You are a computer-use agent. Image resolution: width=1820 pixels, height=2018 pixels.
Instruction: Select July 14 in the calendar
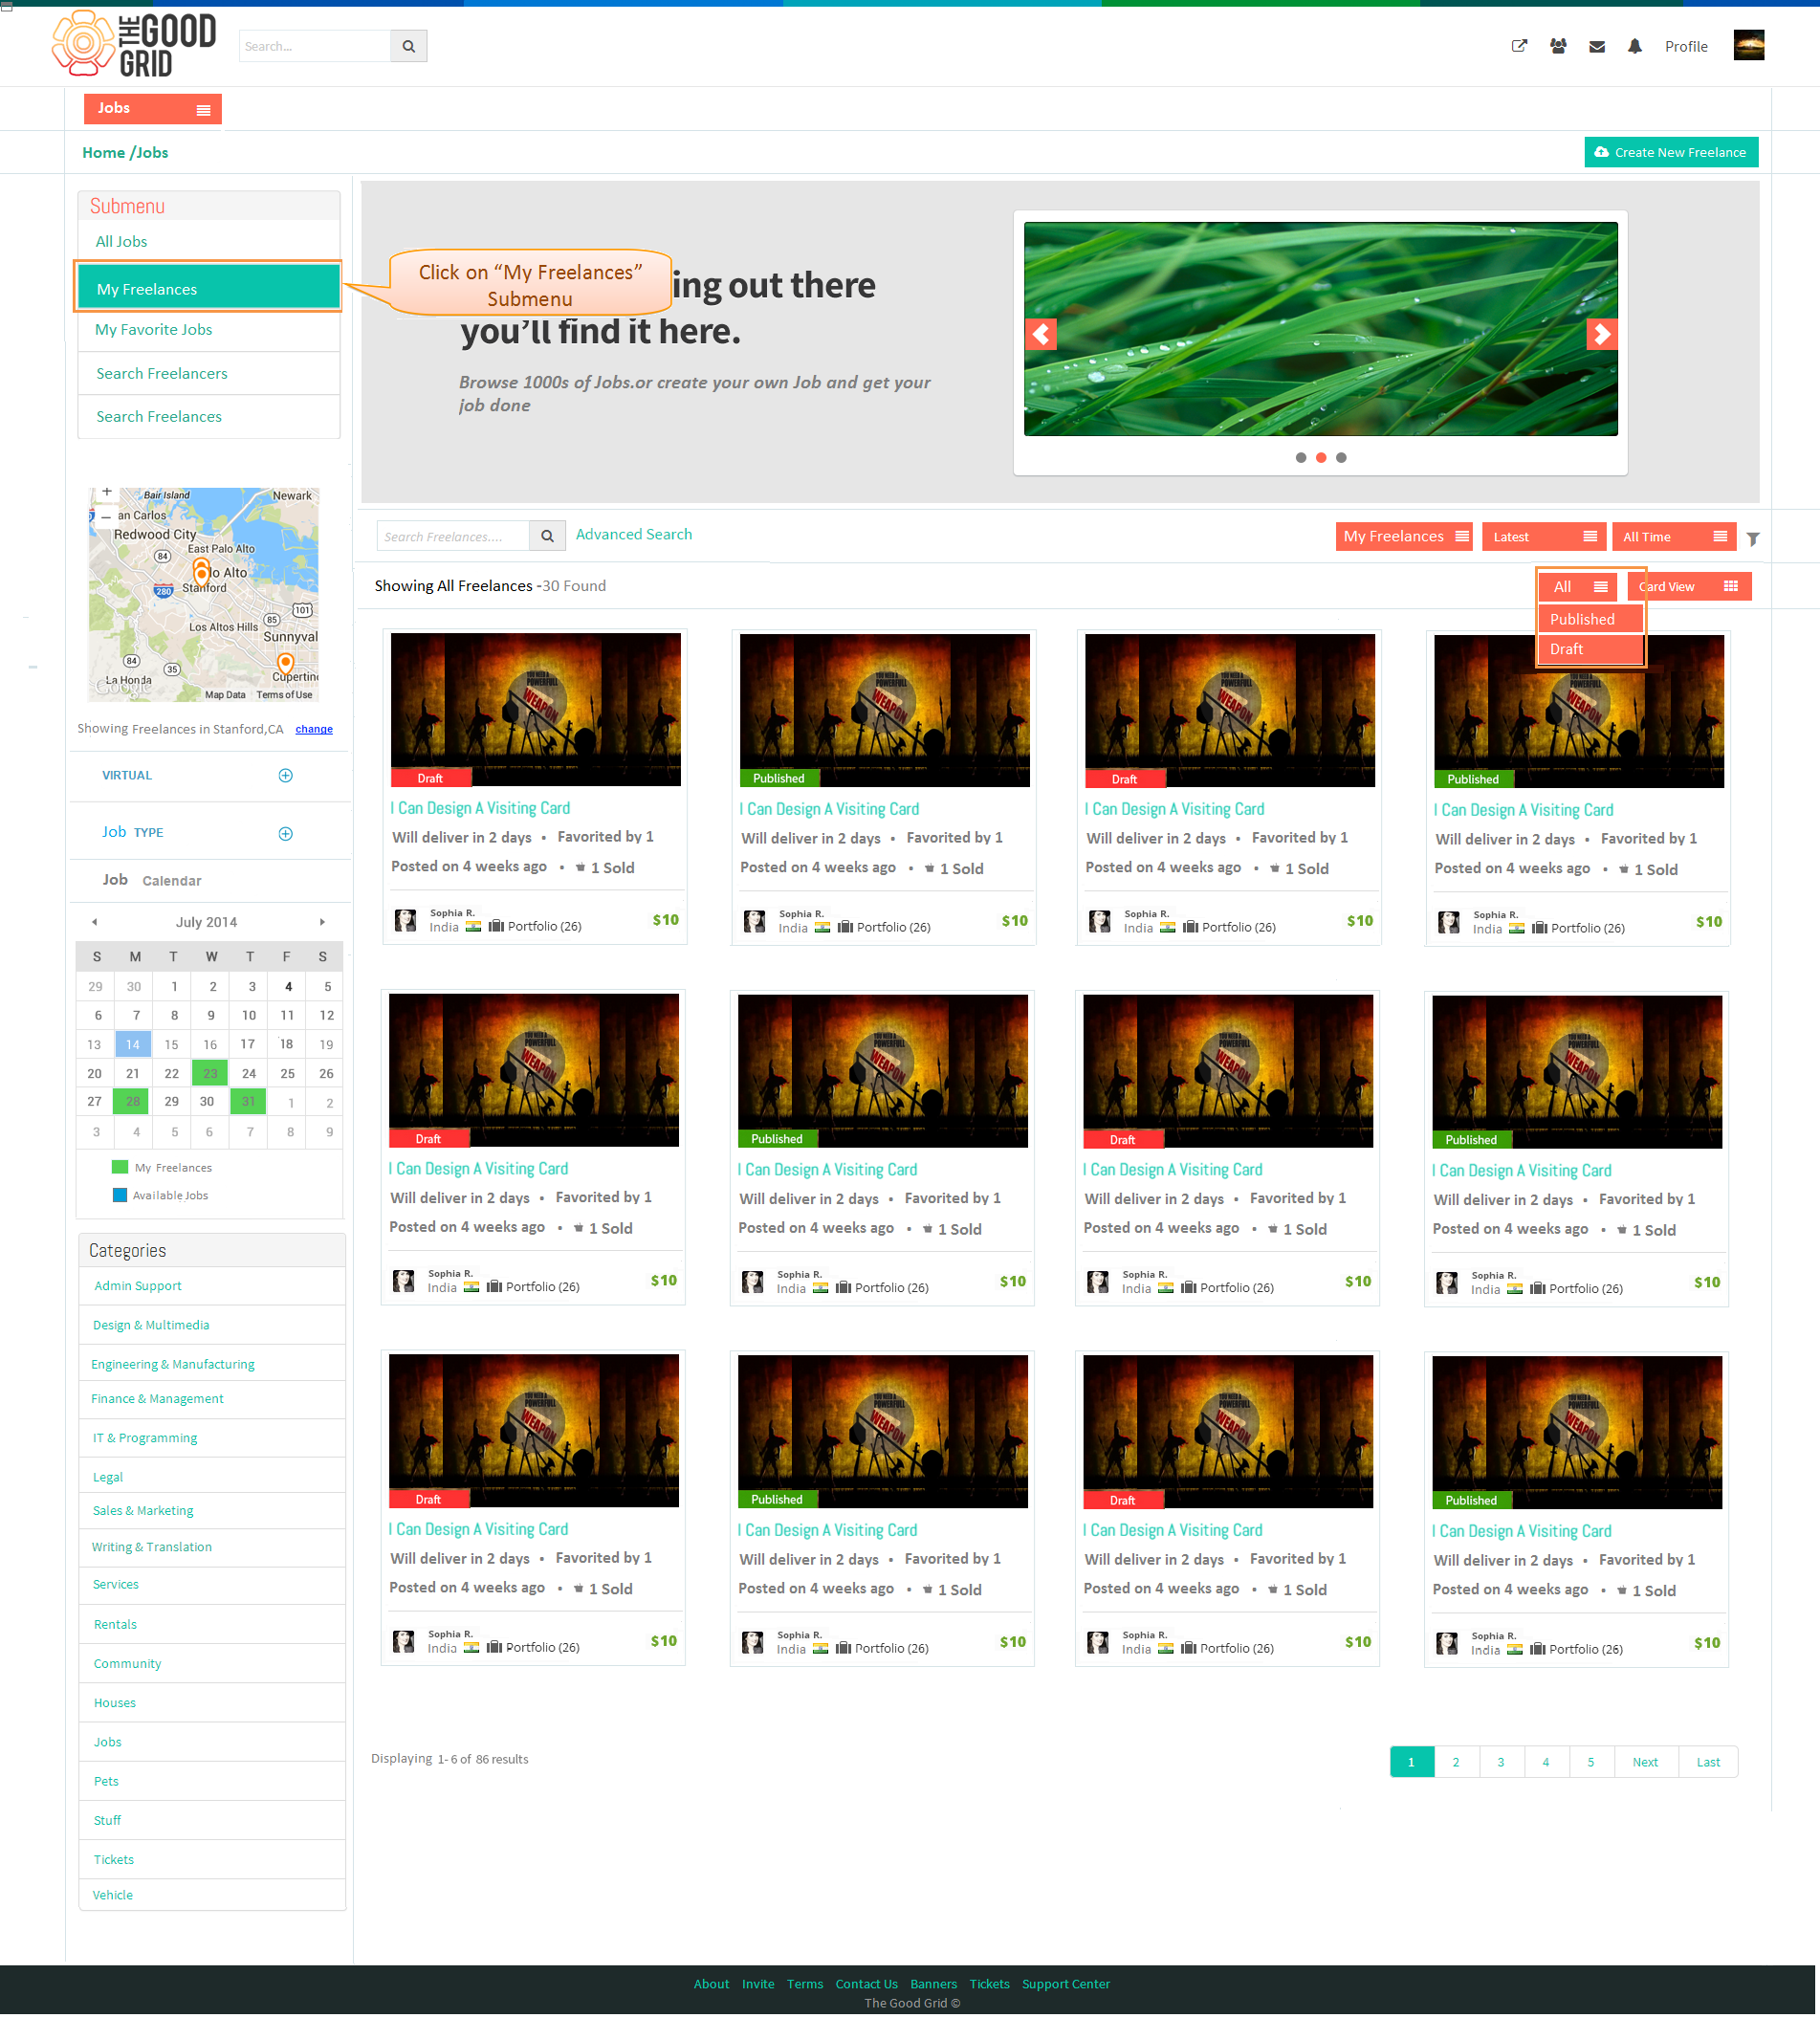[133, 1045]
